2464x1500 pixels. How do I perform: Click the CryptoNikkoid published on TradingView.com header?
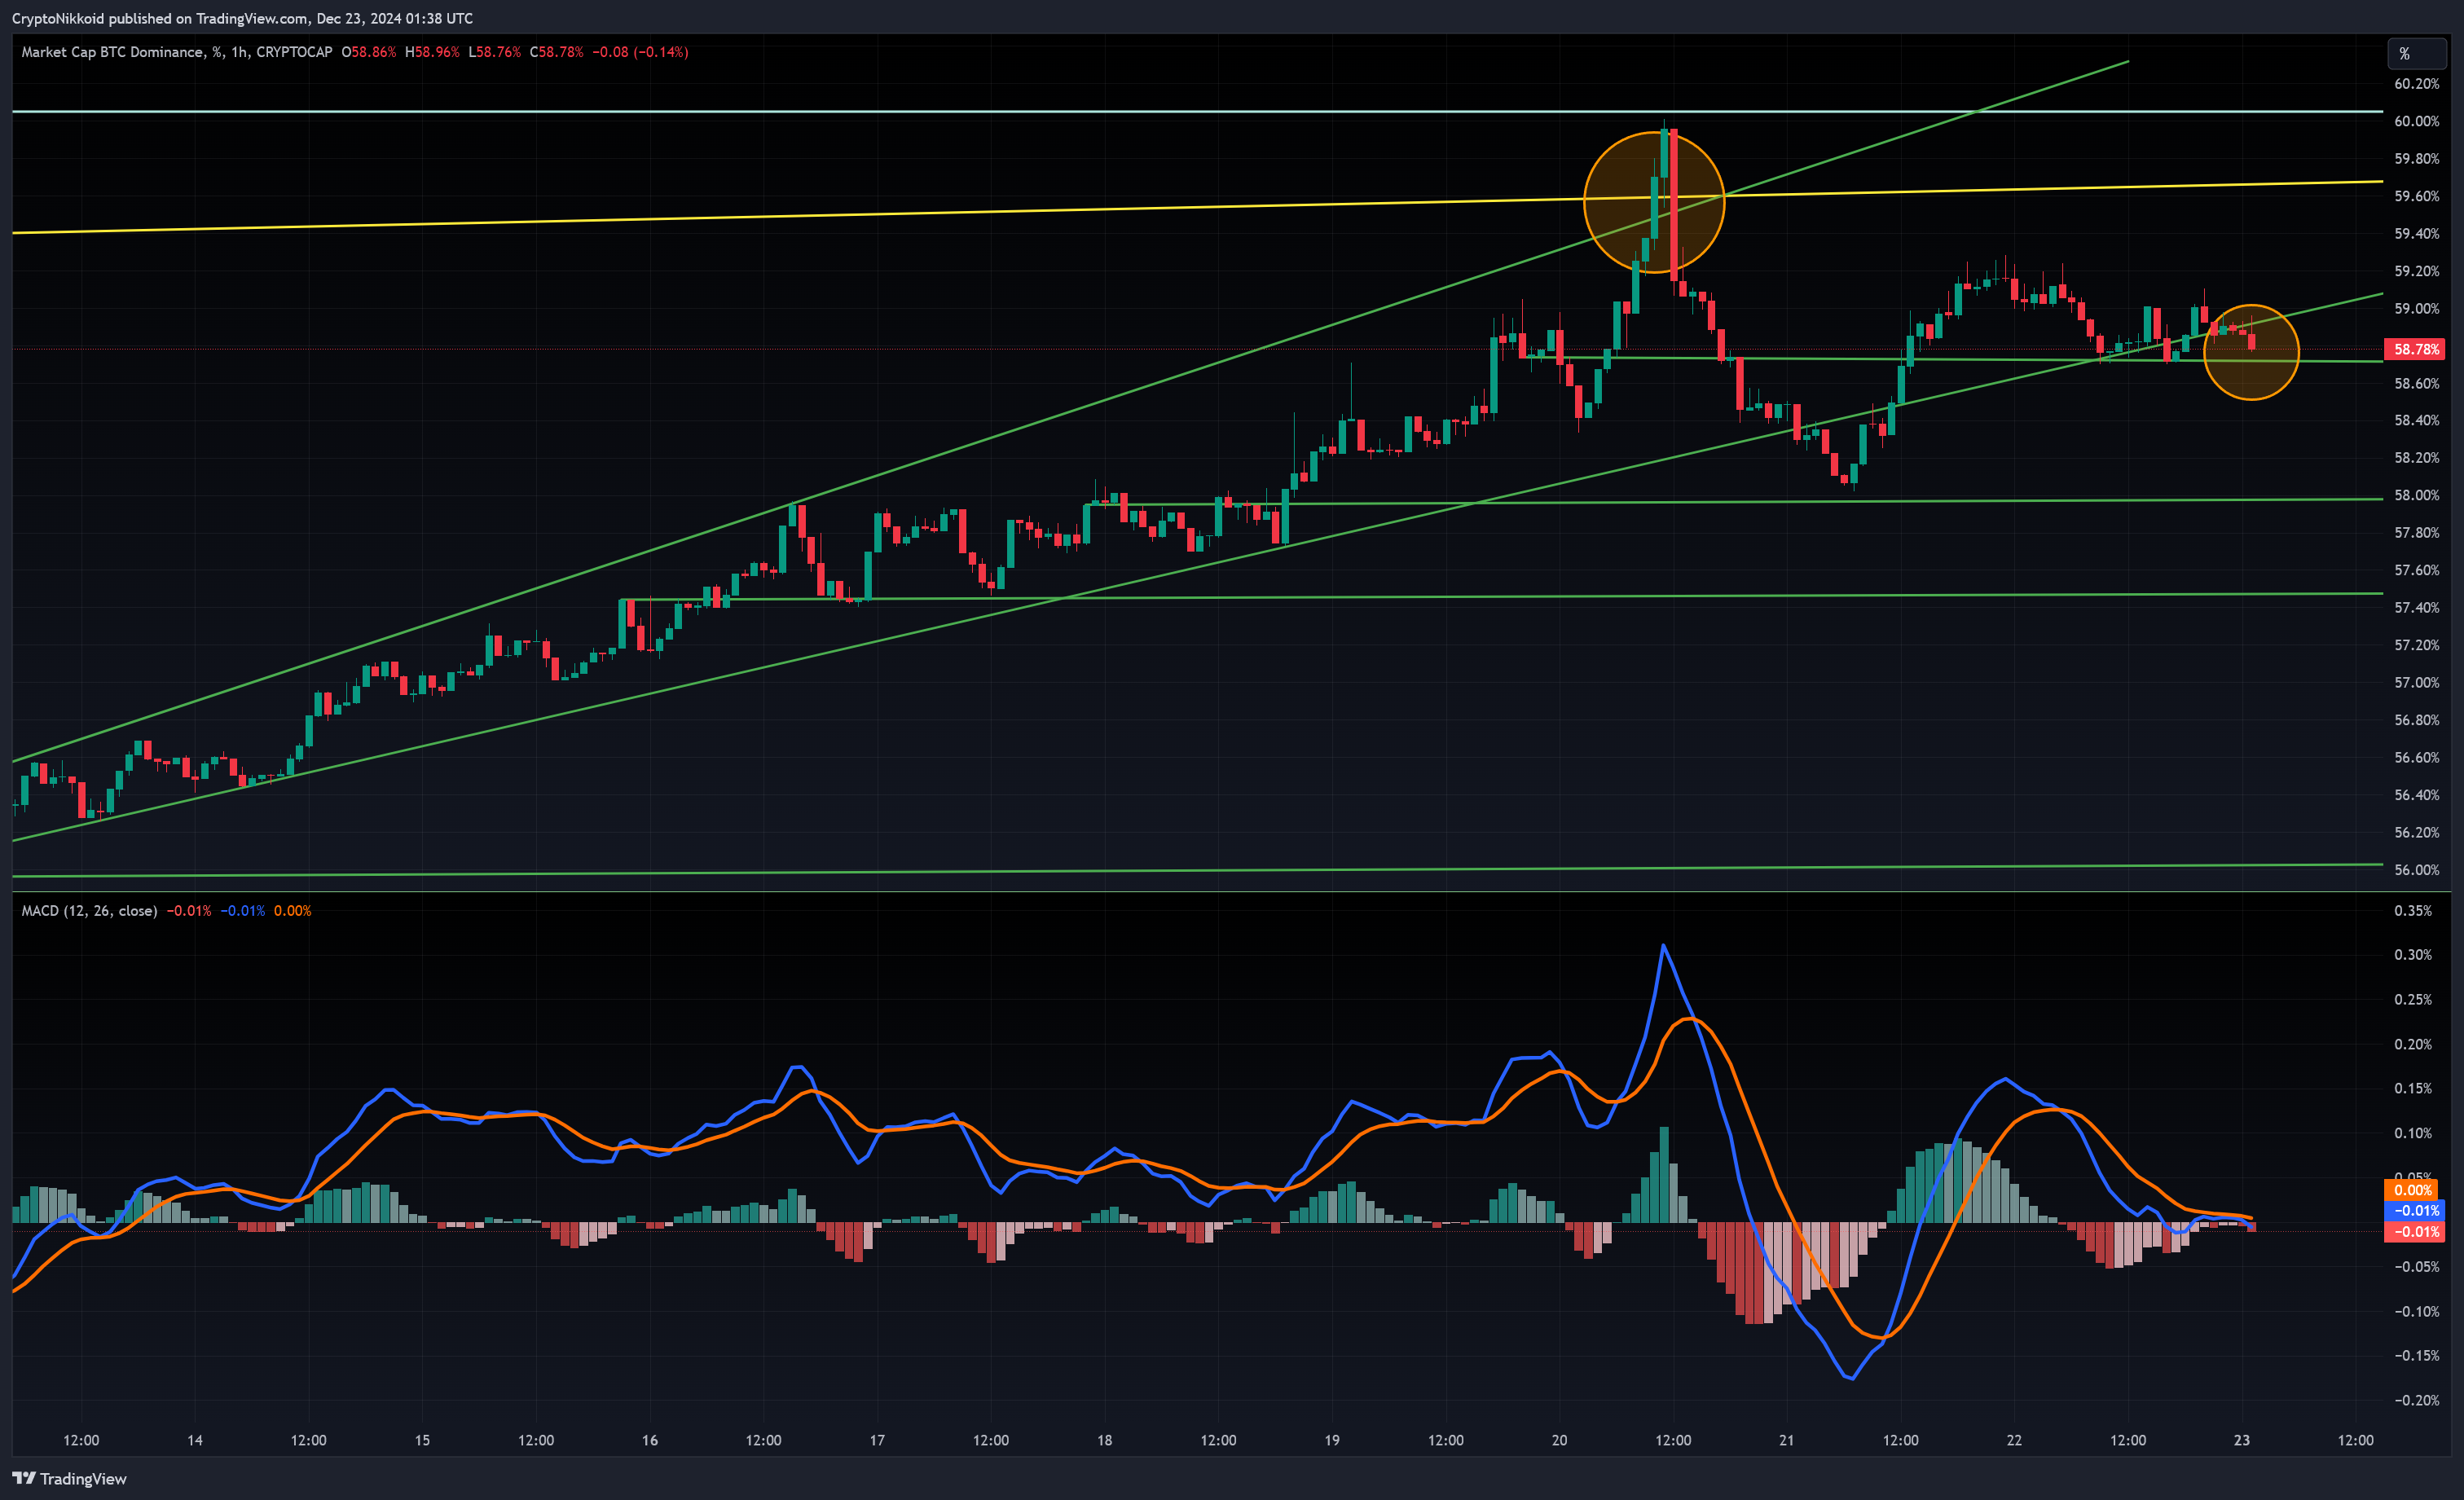click(x=242, y=18)
